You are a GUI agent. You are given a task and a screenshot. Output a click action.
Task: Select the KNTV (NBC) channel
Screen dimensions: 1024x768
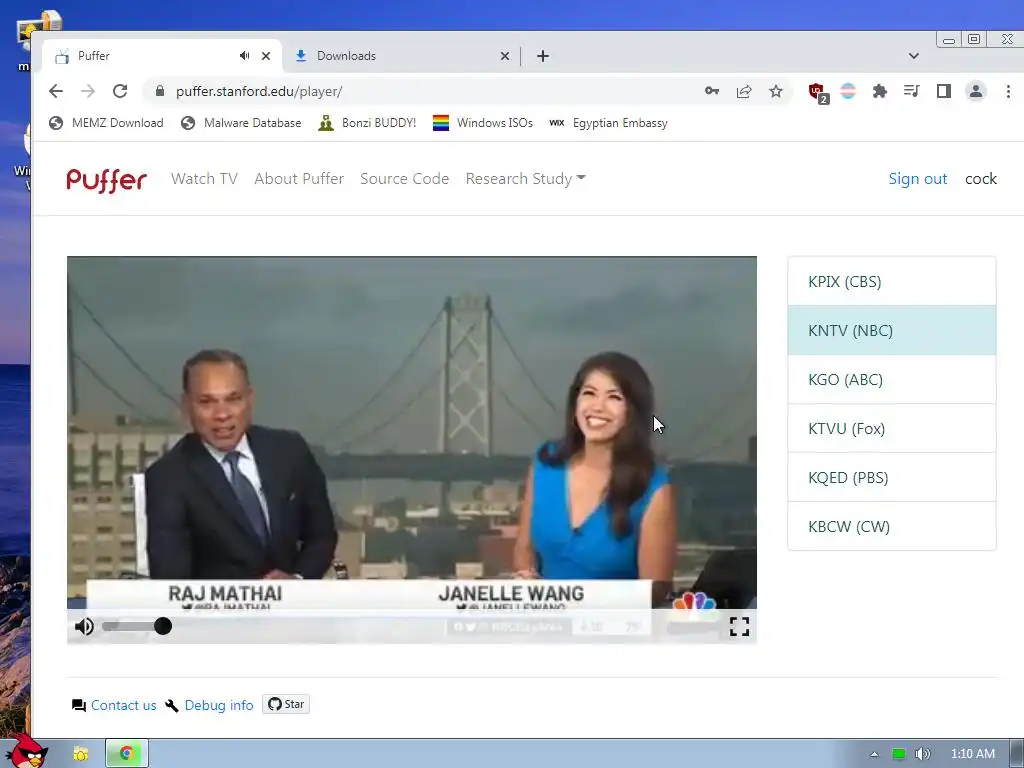pos(891,330)
